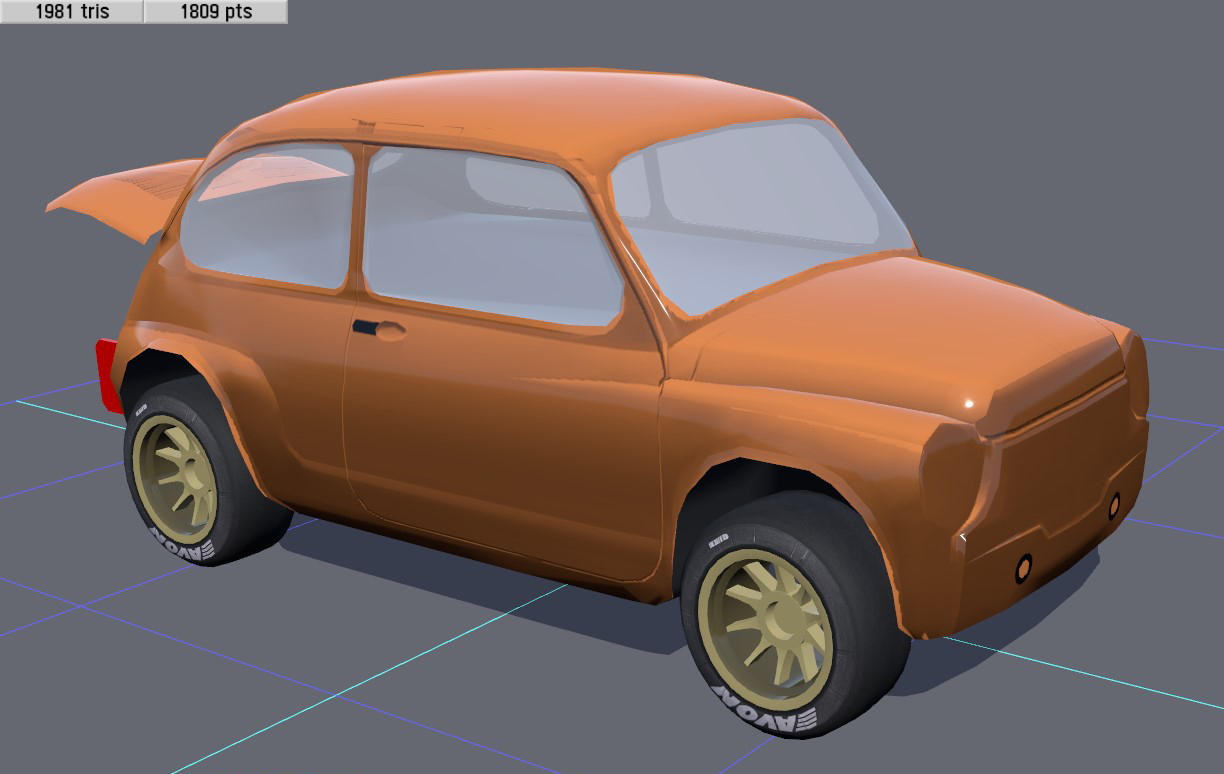Click the rear side quarter window
The height and width of the screenshot is (774, 1224).
[270, 215]
